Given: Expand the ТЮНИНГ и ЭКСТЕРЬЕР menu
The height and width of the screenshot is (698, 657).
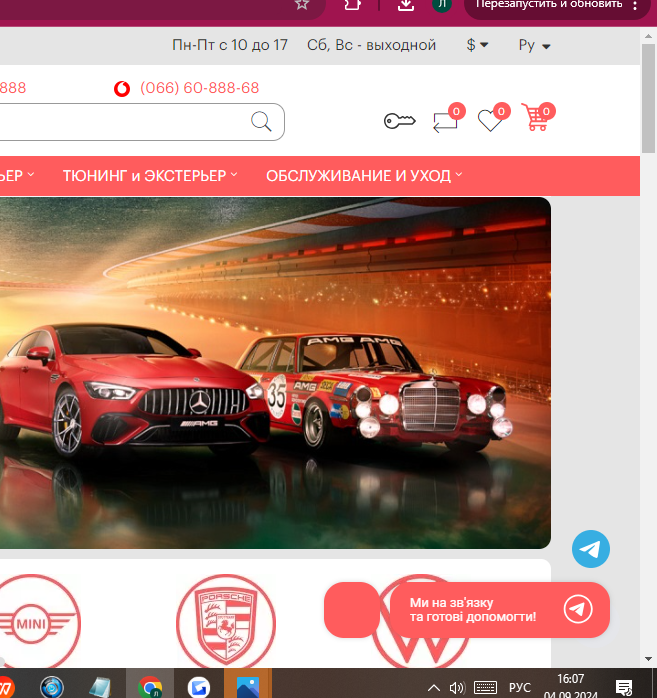Looking at the screenshot, I should pos(150,175).
